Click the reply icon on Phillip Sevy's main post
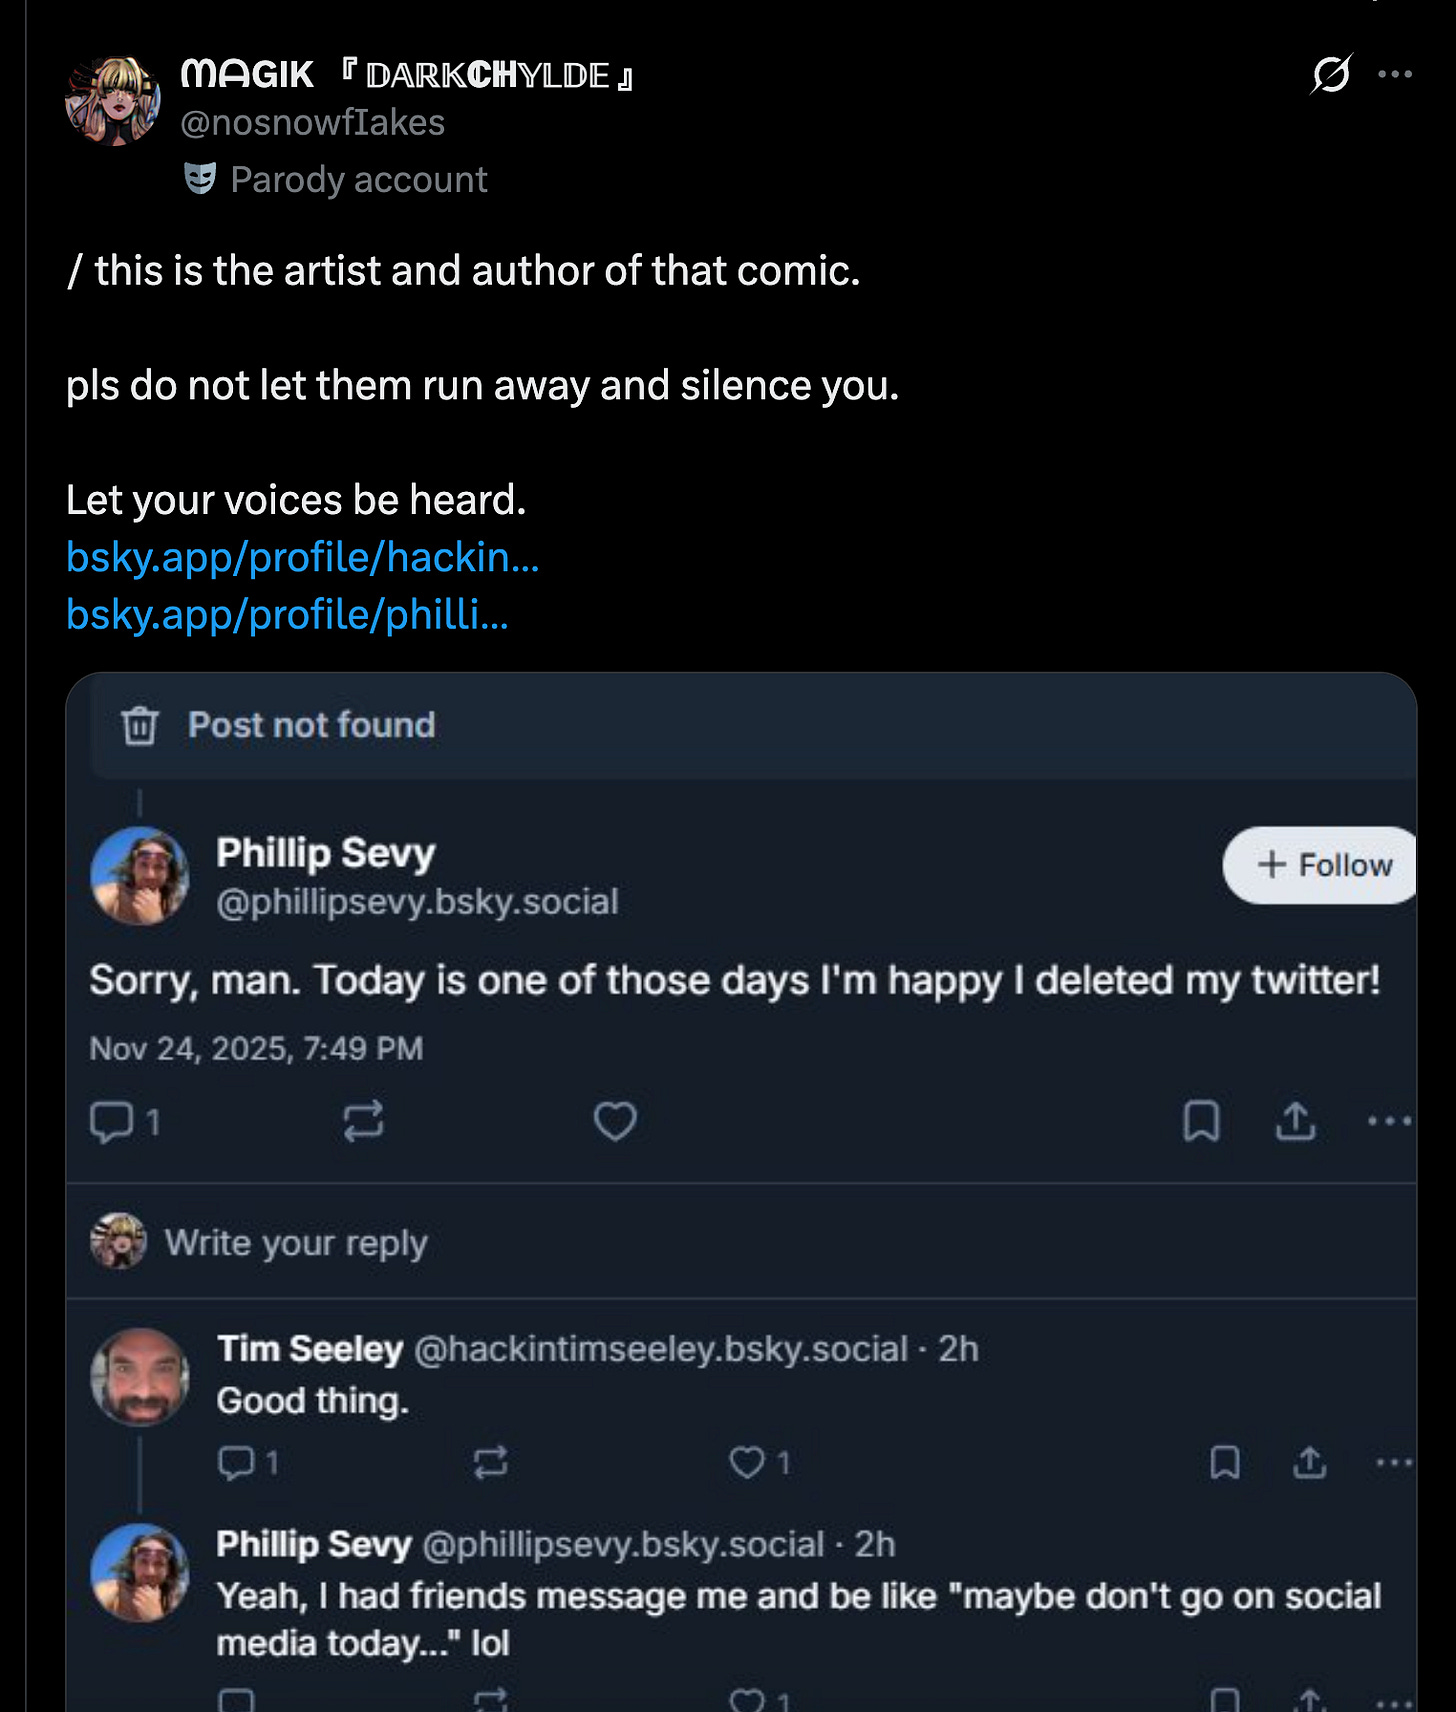 [x=112, y=1121]
